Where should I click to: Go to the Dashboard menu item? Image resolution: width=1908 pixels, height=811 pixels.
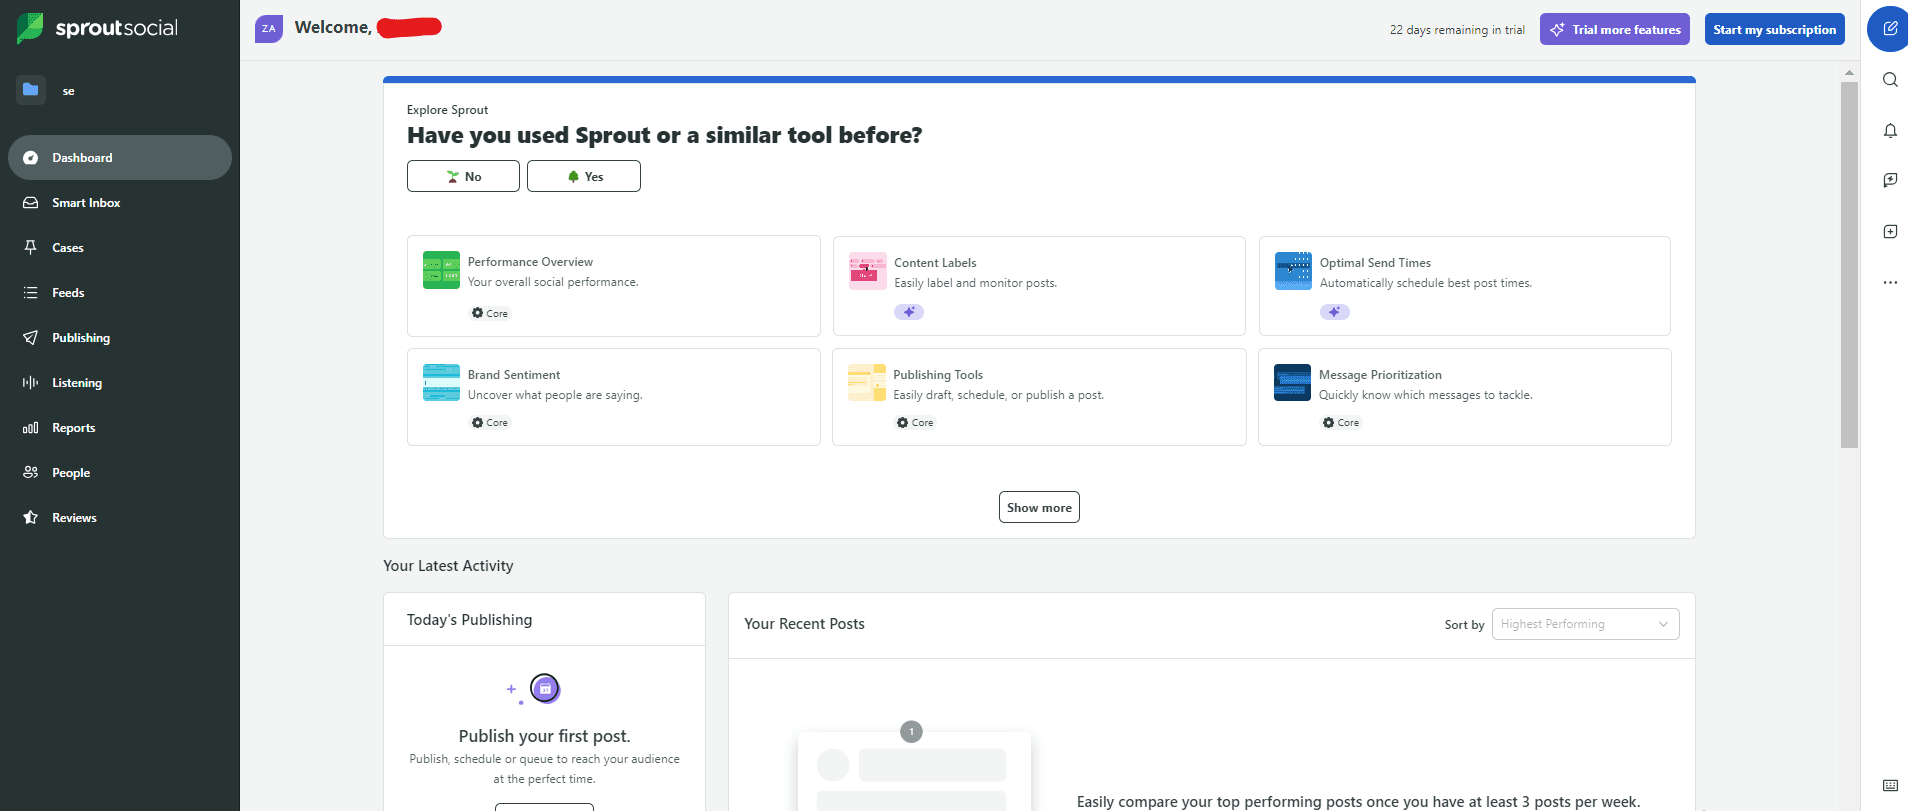(82, 157)
